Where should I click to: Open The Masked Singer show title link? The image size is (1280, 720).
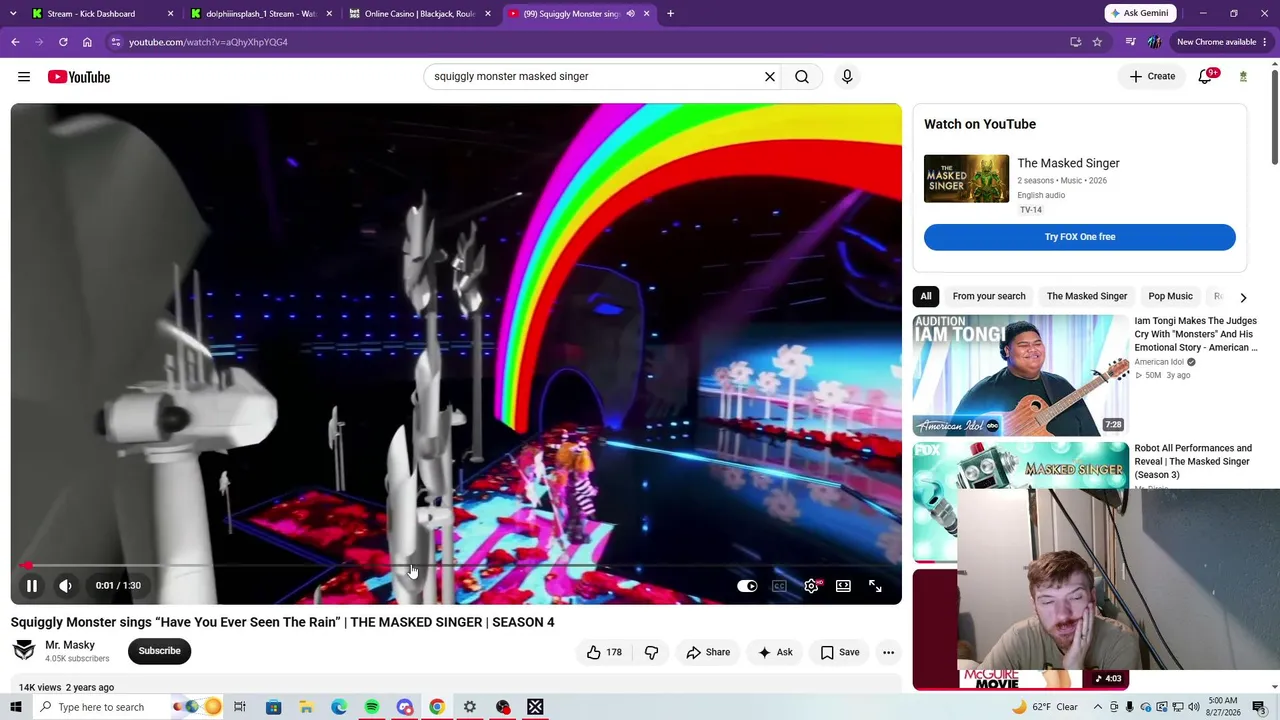(x=1068, y=163)
